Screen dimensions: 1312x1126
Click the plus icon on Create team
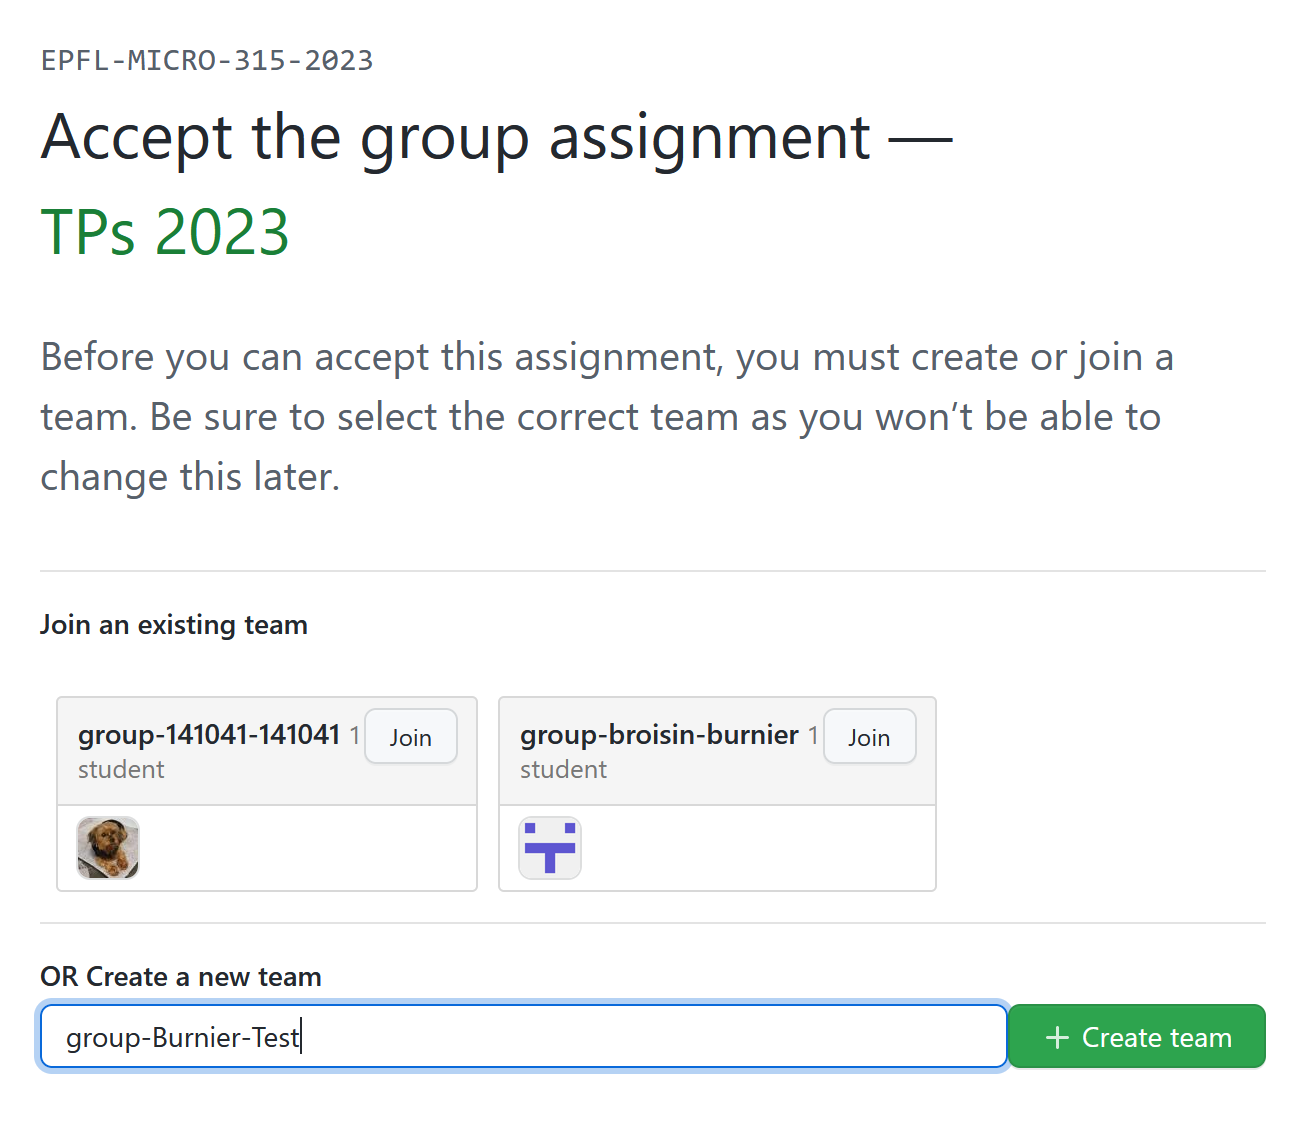click(x=1057, y=1038)
